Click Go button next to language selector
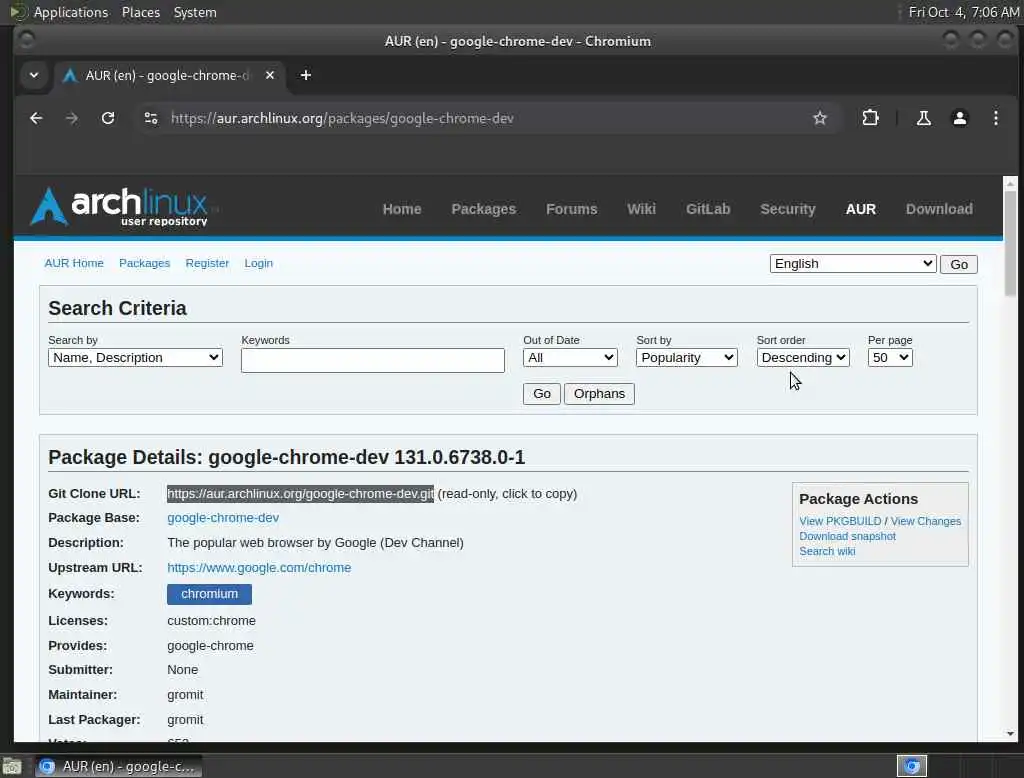 pyautogui.click(x=959, y=264)
